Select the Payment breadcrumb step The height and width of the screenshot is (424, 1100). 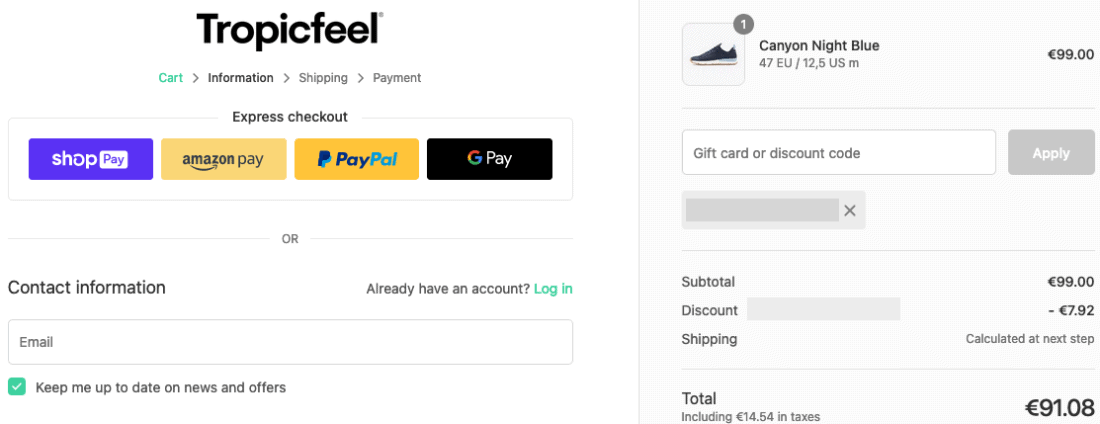[x=397, y=78]
